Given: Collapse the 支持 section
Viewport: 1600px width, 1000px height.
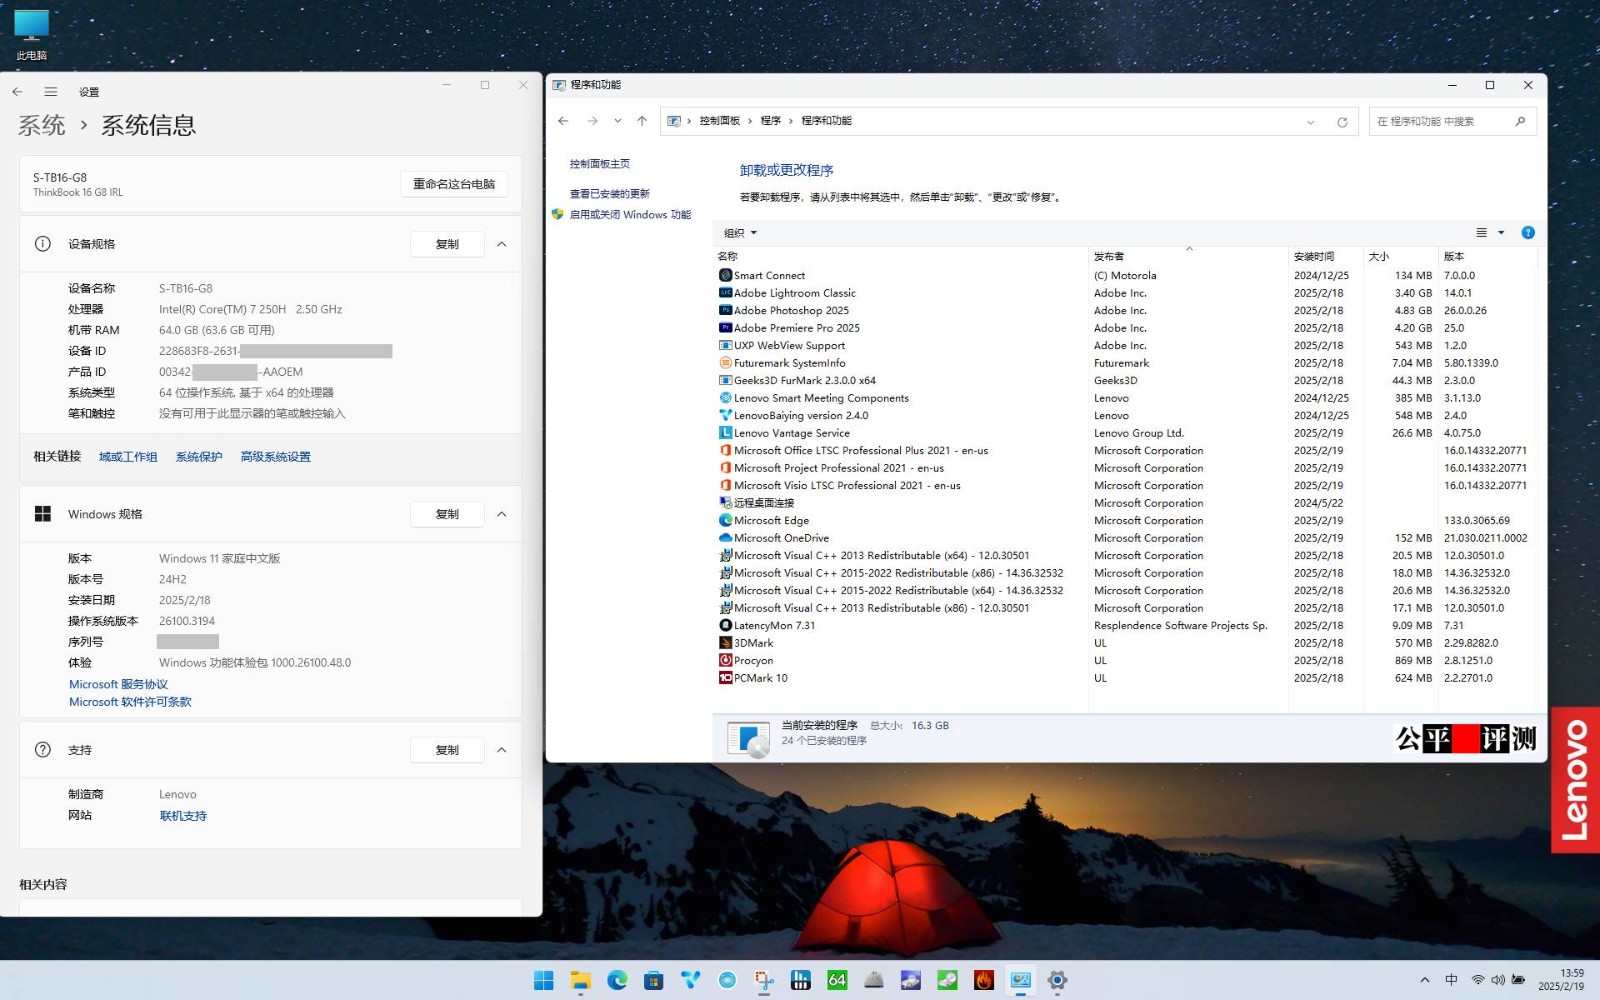Looking at the screenshot, I should pos(502,750).
